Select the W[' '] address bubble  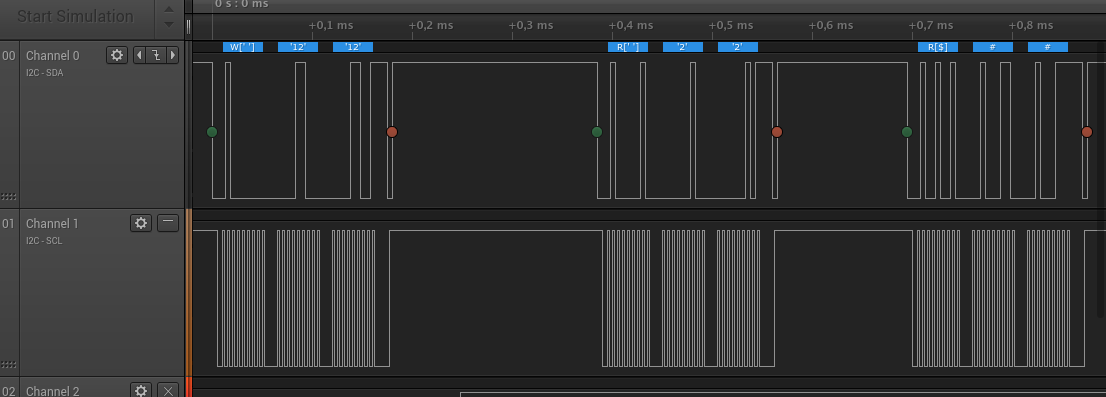(x=243, y=47)
